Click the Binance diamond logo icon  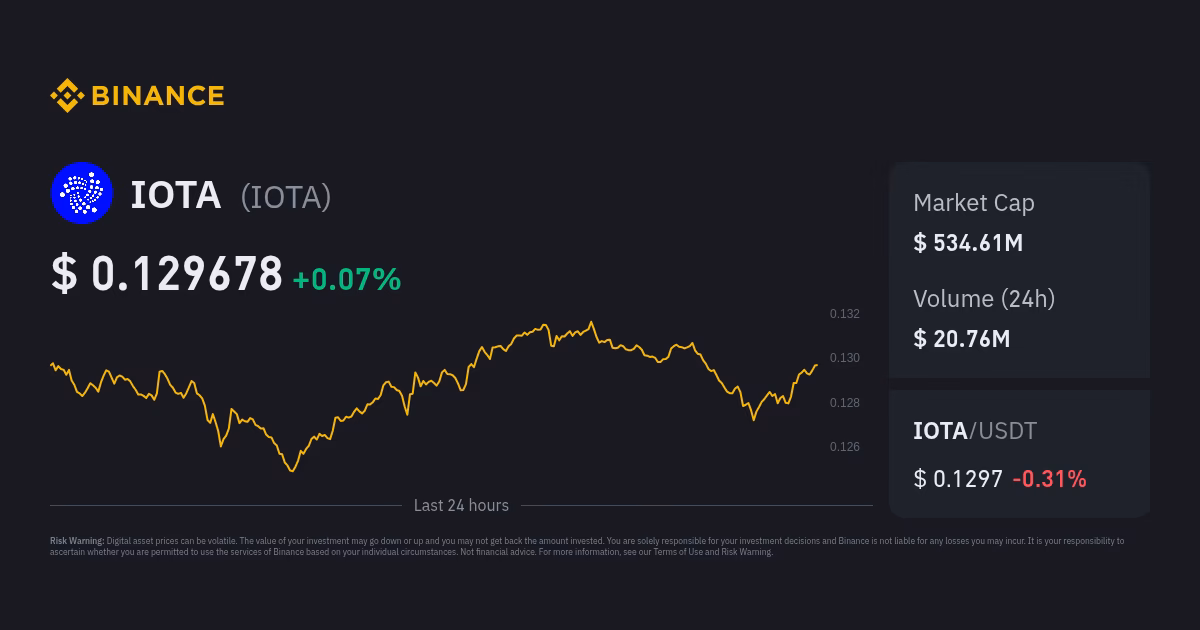[x=65, y=95]
